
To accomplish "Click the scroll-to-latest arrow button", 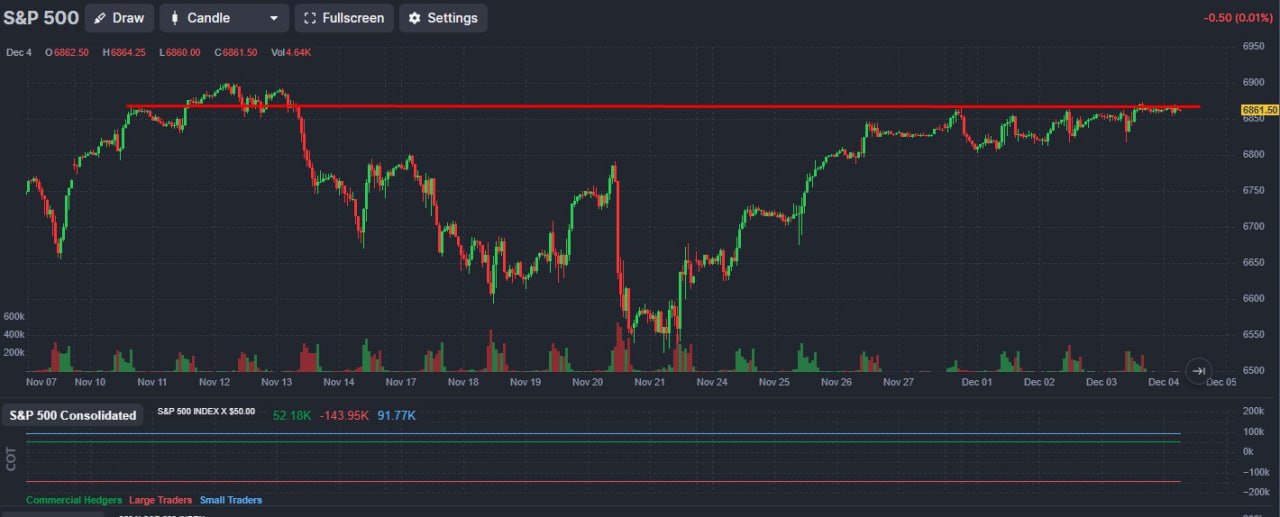I will (x=1198, y=370).
